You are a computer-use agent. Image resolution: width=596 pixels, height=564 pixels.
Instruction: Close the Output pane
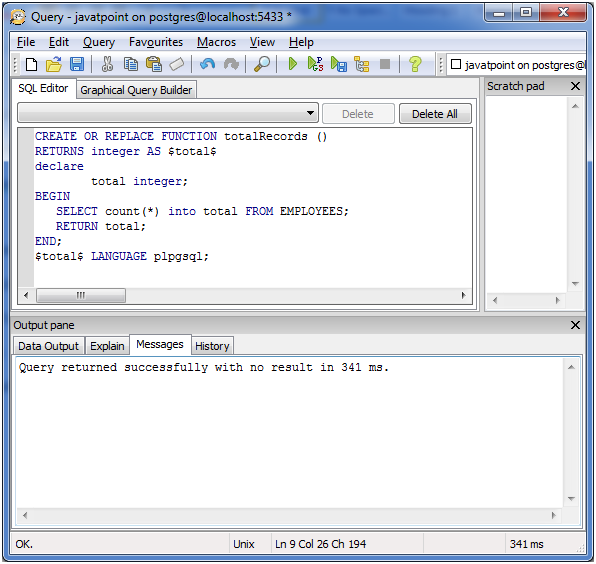coord(575,325)
